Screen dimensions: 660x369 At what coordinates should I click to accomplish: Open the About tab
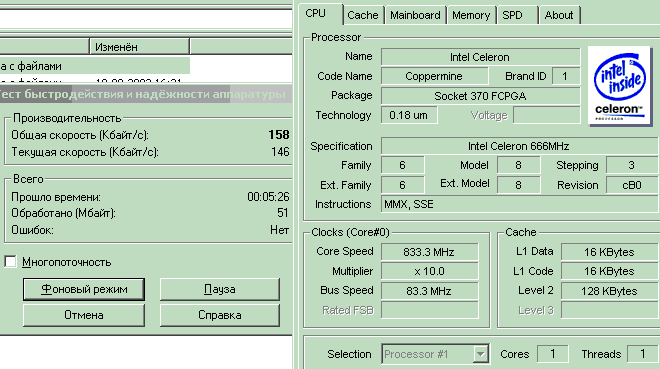click(x=559, y=15)
